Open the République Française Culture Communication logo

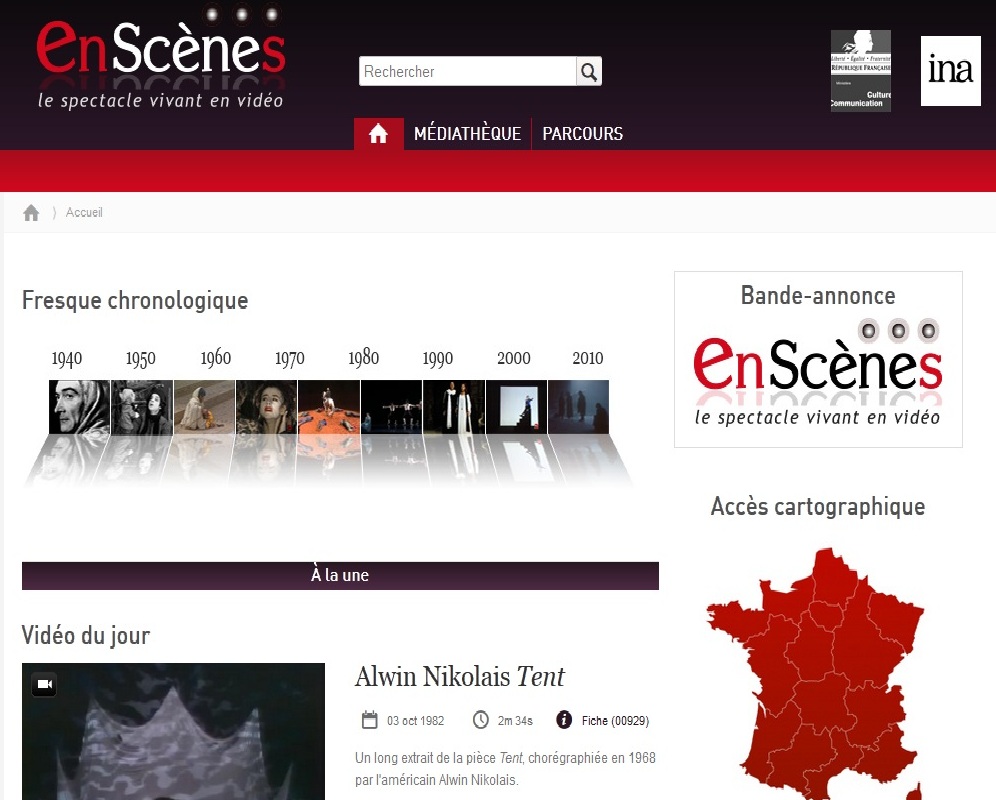[x=861, y=71]
